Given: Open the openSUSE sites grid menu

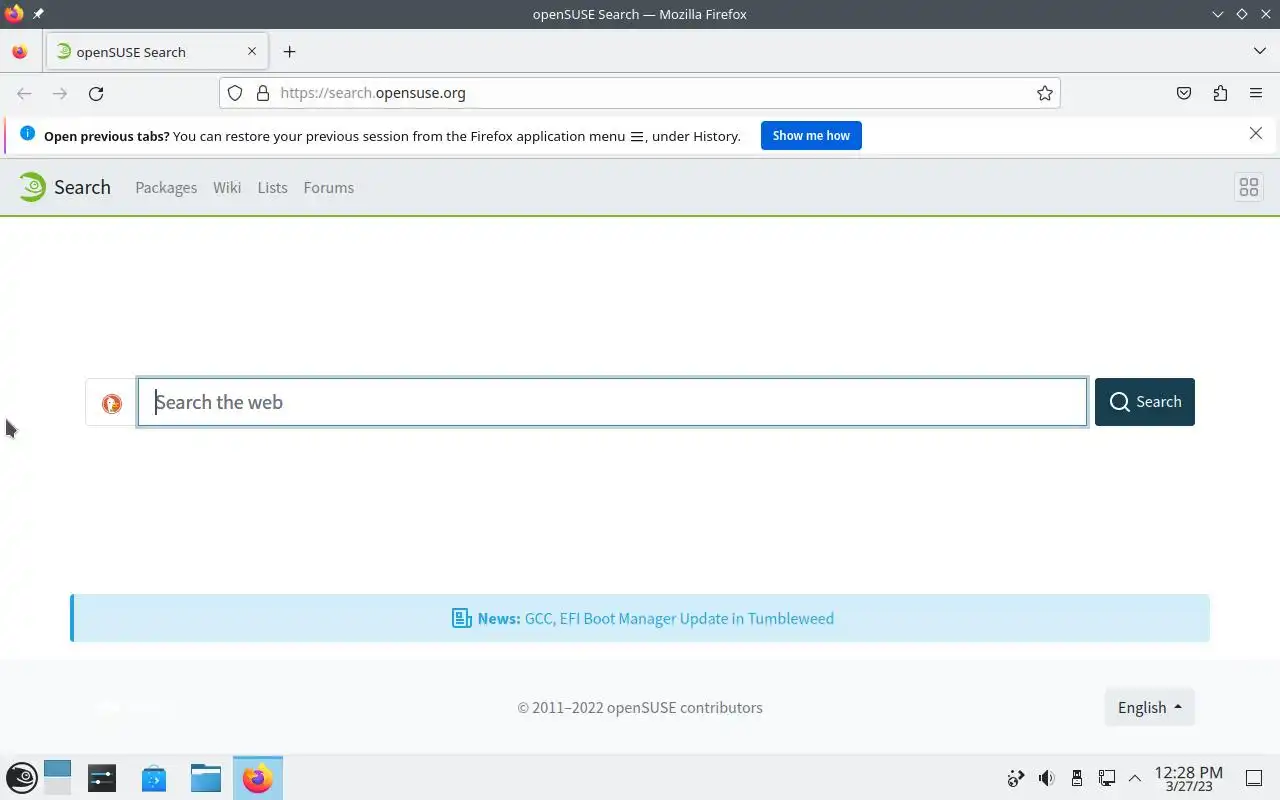Looking at the screenshot, I should click(x=1249, y=187).
